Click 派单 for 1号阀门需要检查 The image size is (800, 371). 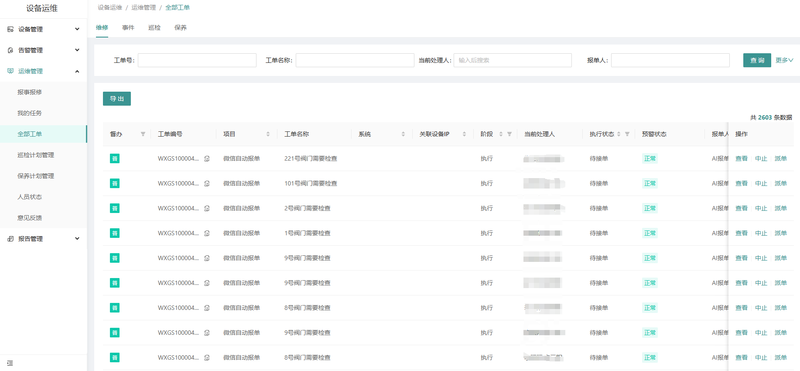click(x=781, y=233)
